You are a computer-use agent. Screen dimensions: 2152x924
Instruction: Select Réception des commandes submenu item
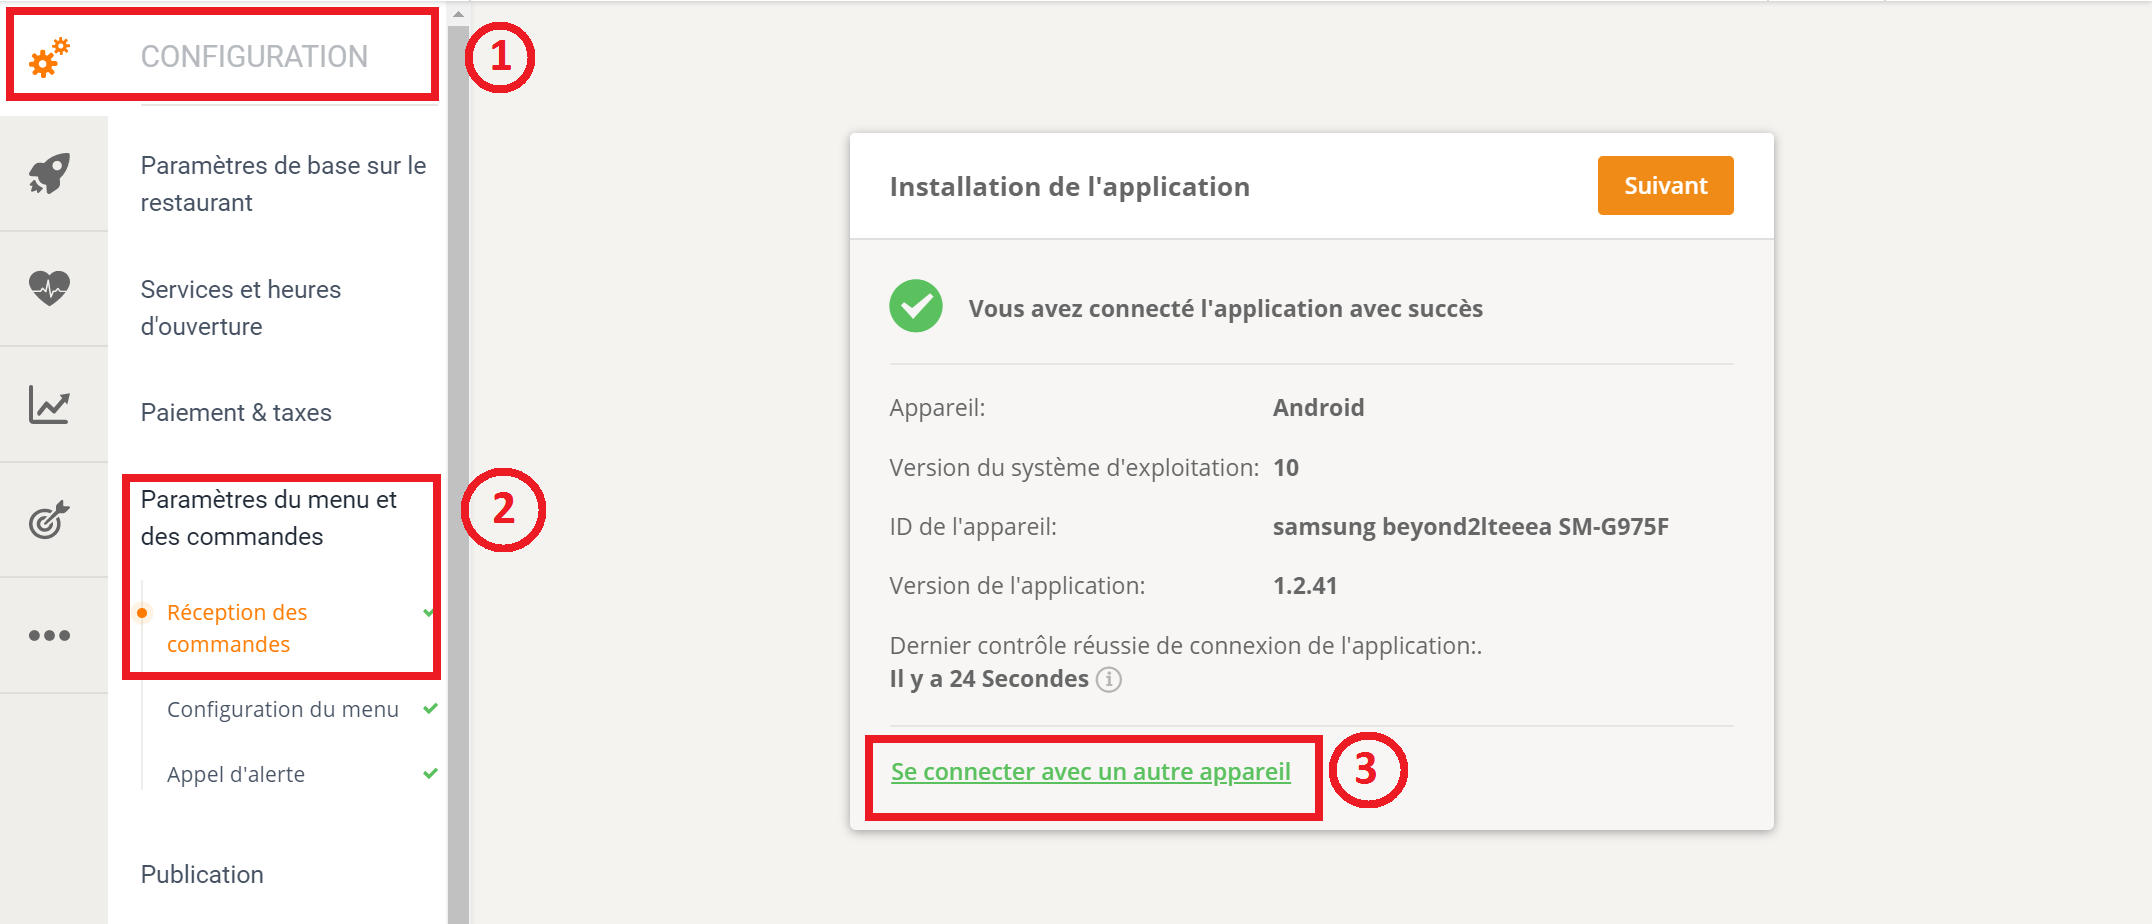pos(237,628)
